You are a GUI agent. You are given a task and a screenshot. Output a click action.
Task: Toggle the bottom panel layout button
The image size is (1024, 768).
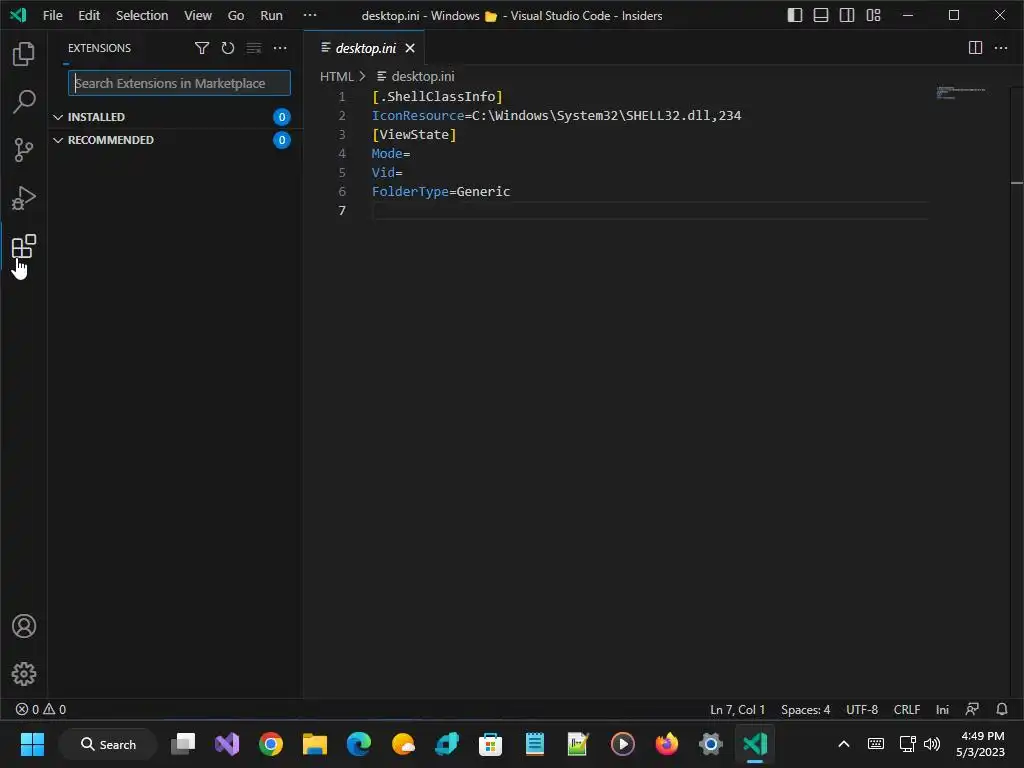coord(821,15)
